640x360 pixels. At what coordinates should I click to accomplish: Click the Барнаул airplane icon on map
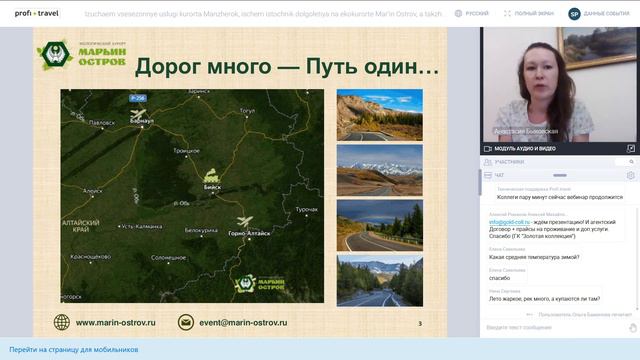(138, 113)
